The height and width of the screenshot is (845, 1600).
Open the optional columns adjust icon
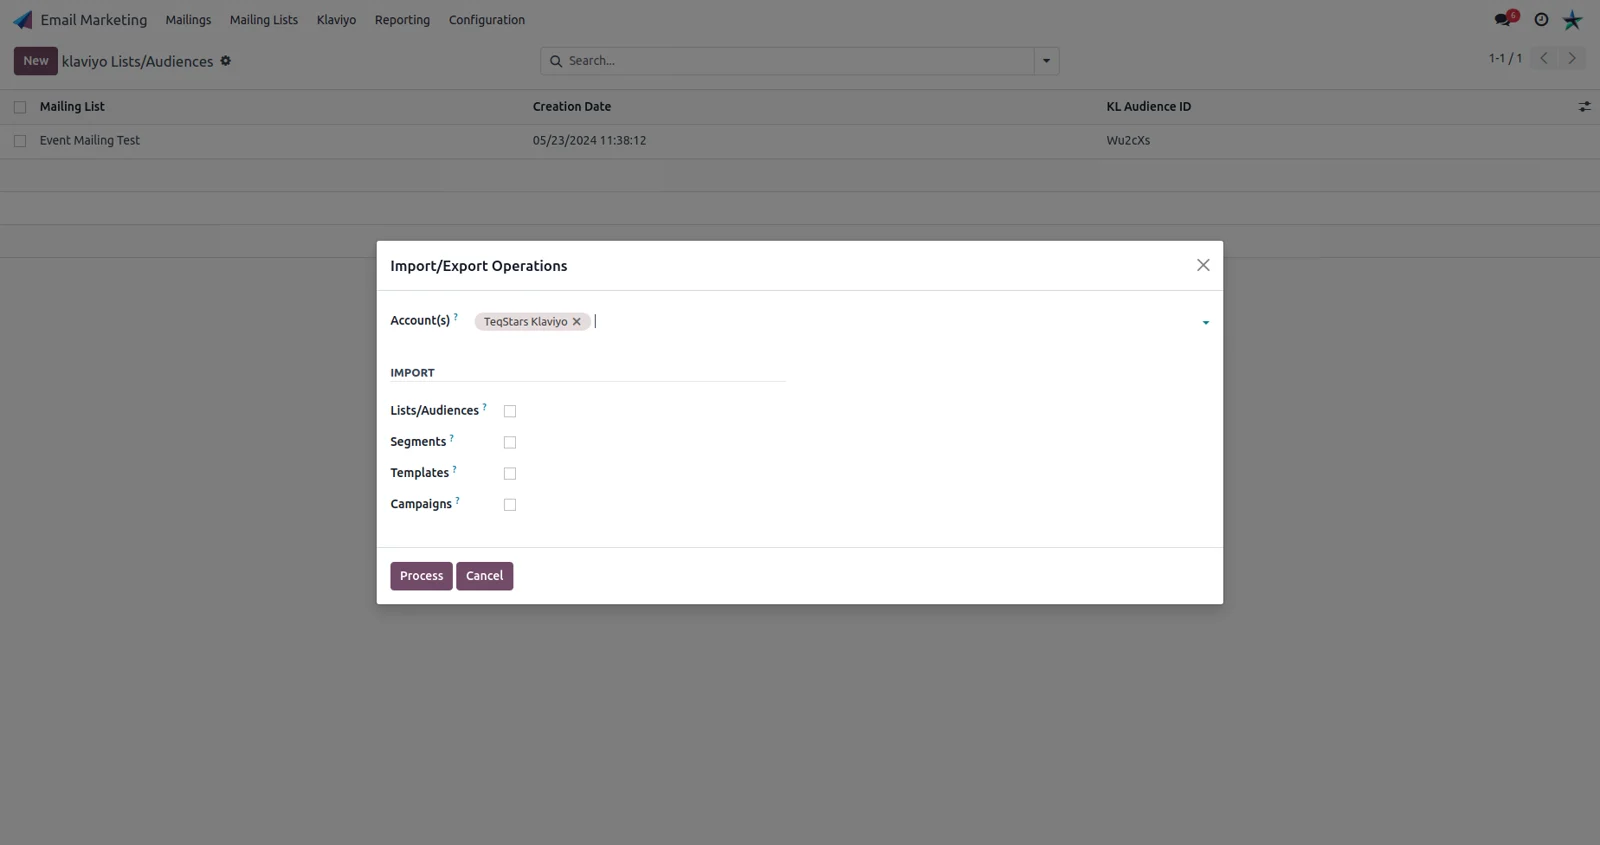1584,106
